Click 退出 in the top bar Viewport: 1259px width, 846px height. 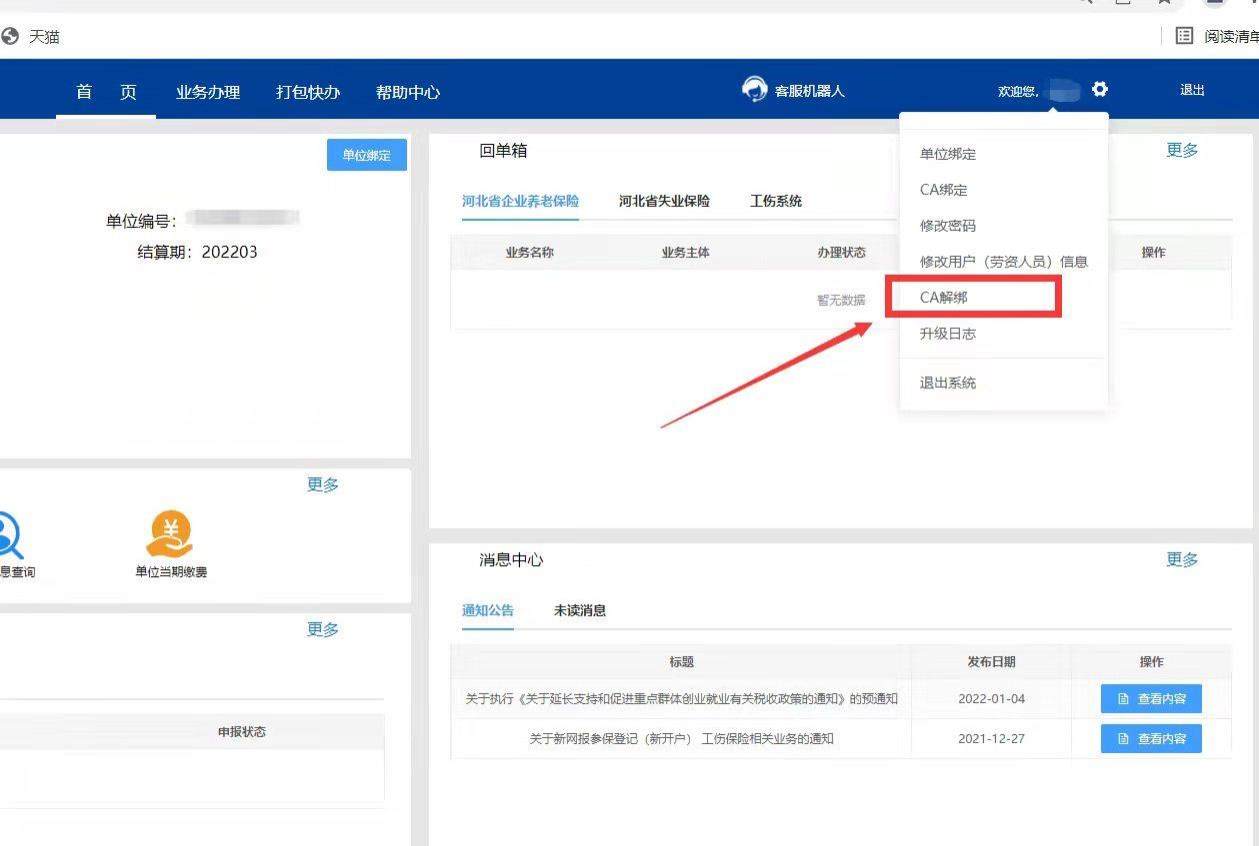click(1192, 90)
